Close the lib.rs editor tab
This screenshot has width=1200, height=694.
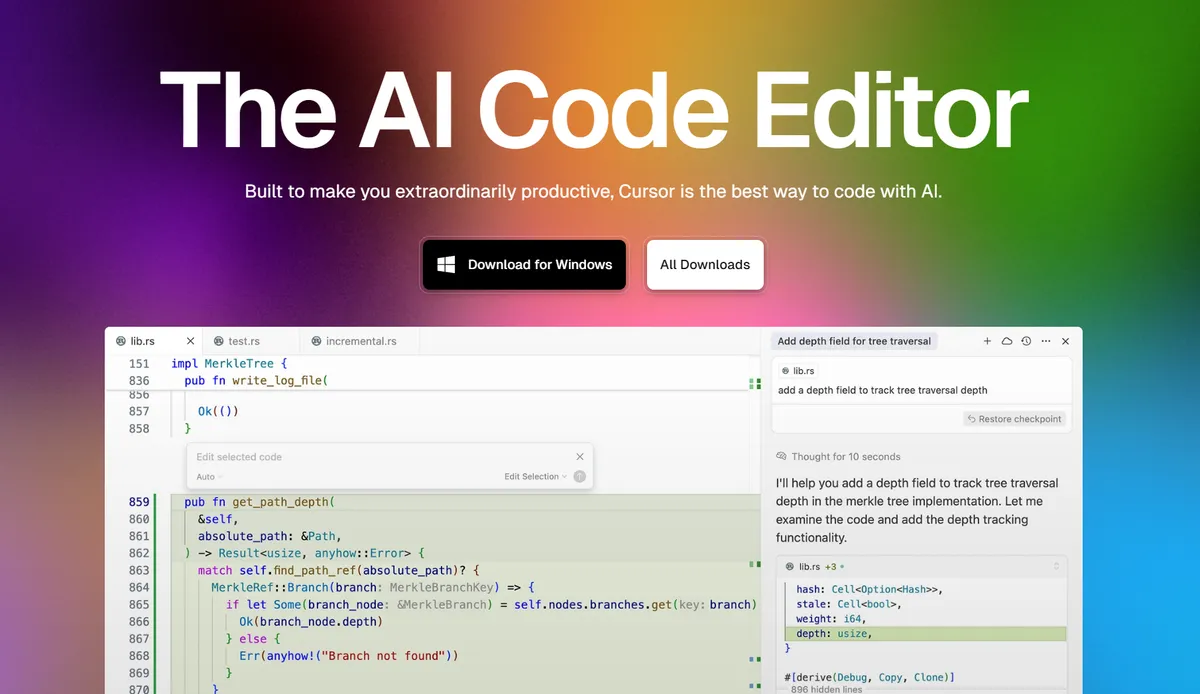point(190,341)
